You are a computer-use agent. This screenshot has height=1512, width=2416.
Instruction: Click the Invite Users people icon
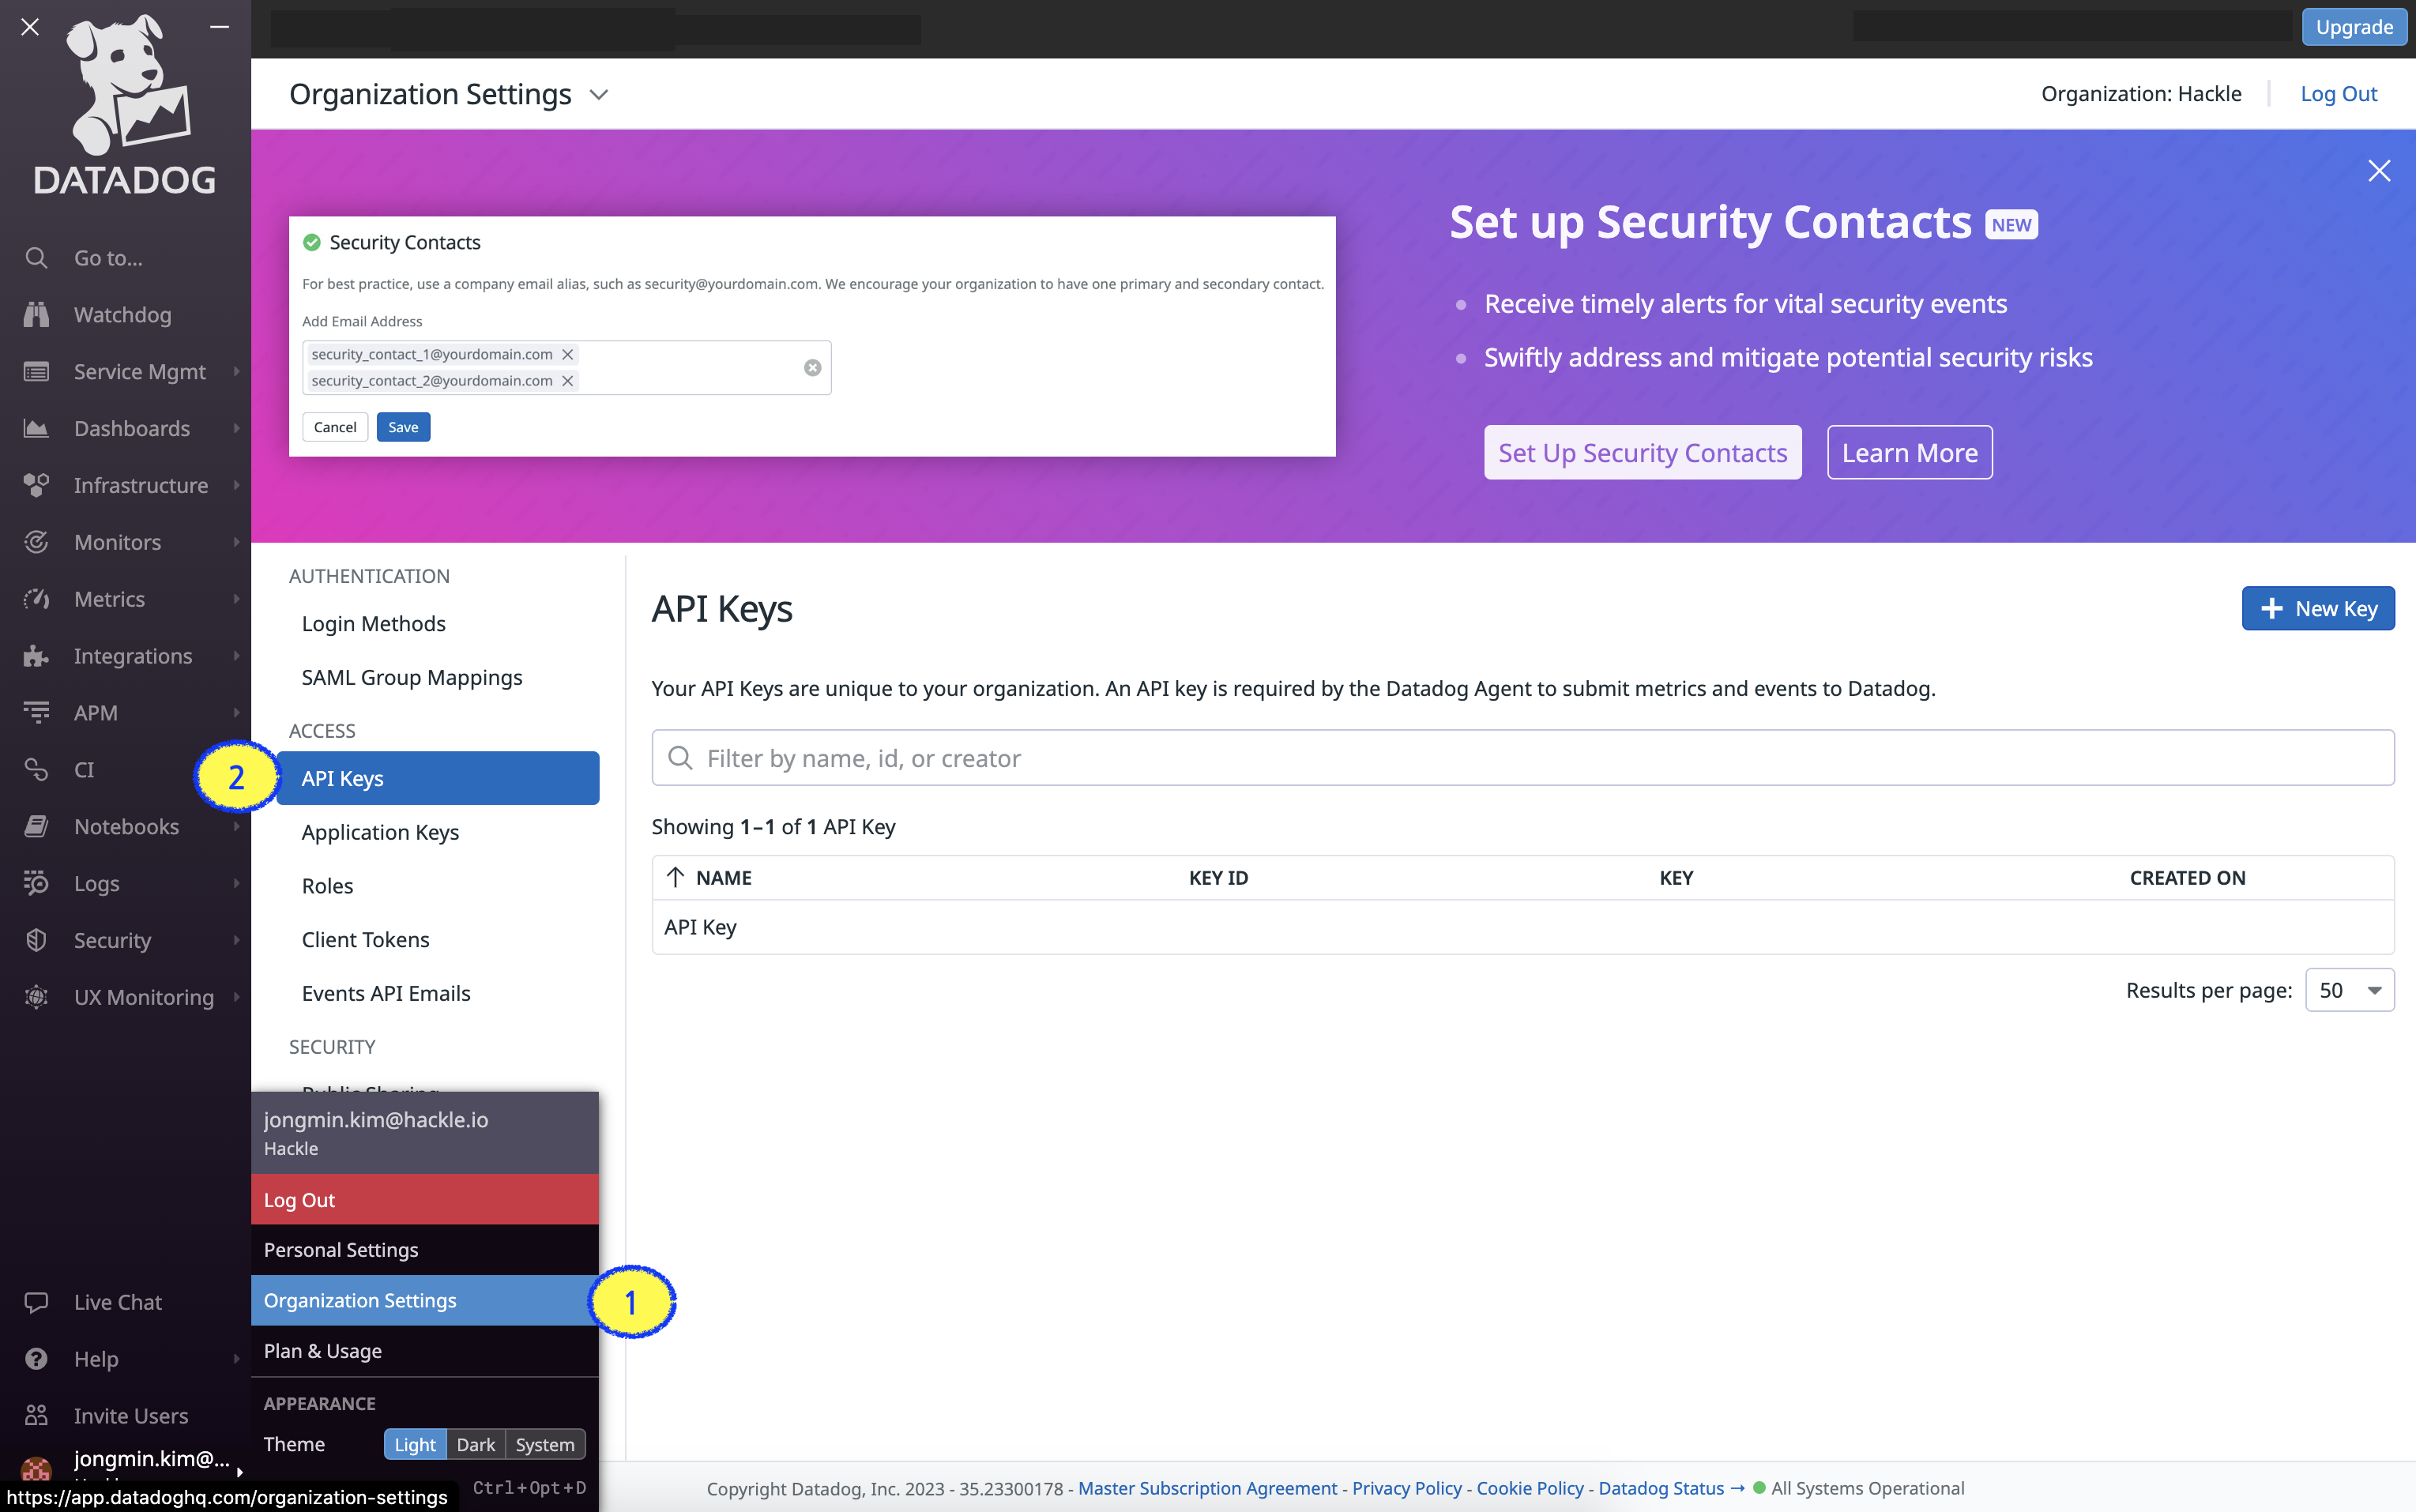(36, 1415)
